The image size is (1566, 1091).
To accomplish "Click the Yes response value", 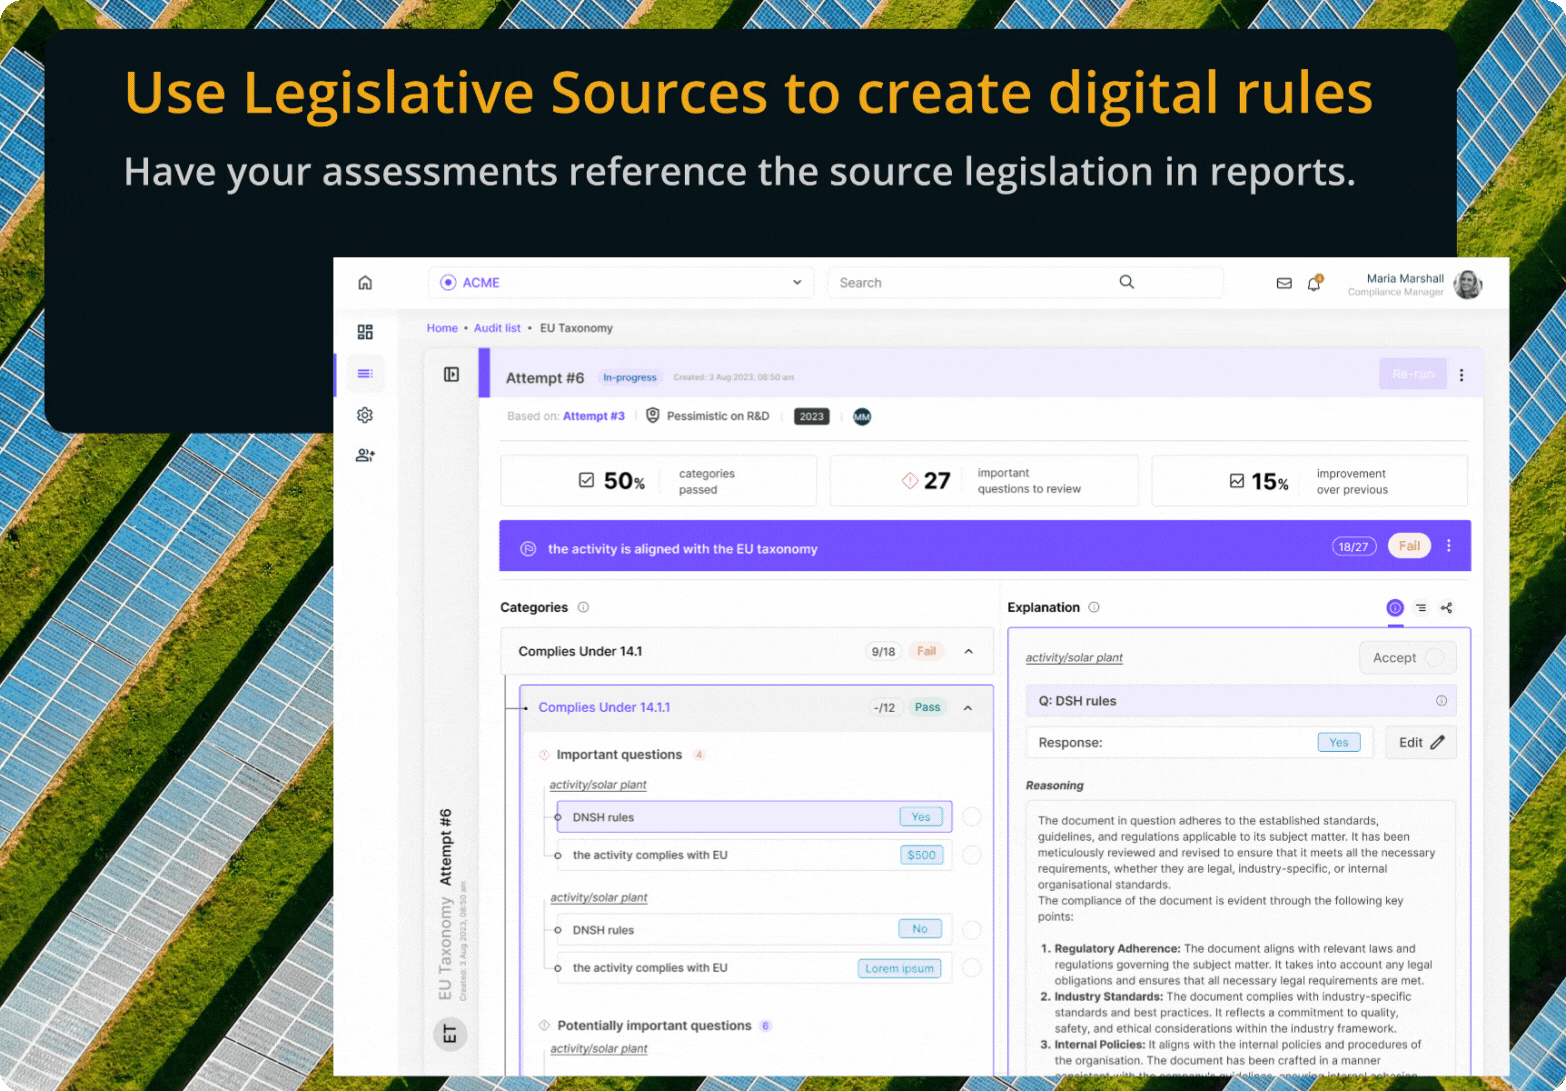I will tap(1339, 743).
